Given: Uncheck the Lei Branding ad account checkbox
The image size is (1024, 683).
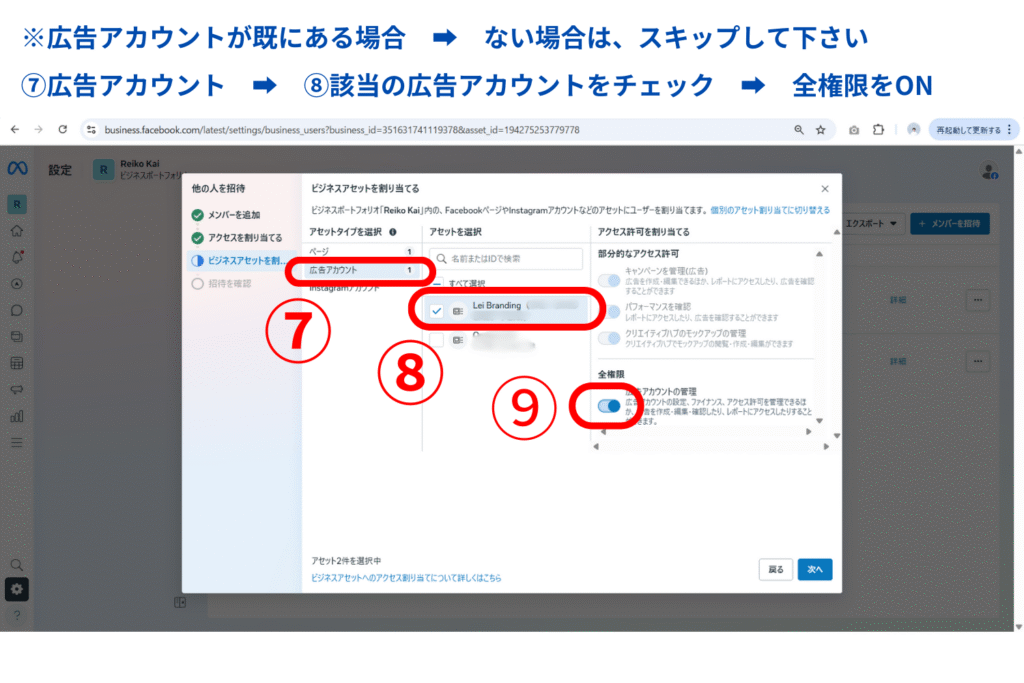Looking at the screenshot, I should (437, 311).
